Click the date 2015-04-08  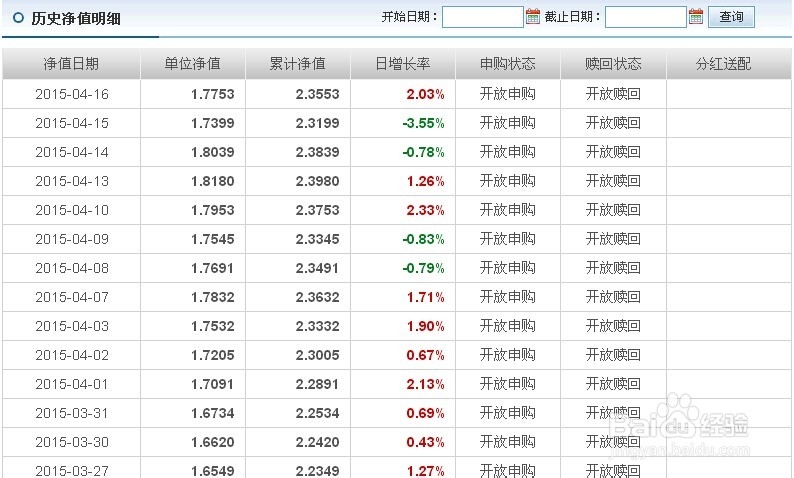point(72,268)
